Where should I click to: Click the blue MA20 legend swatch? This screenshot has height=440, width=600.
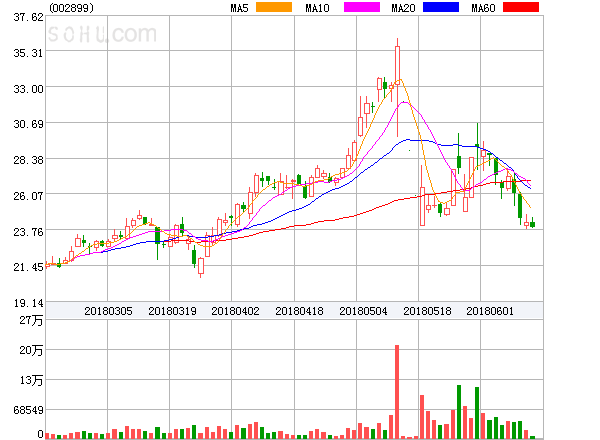coord(441,7)
